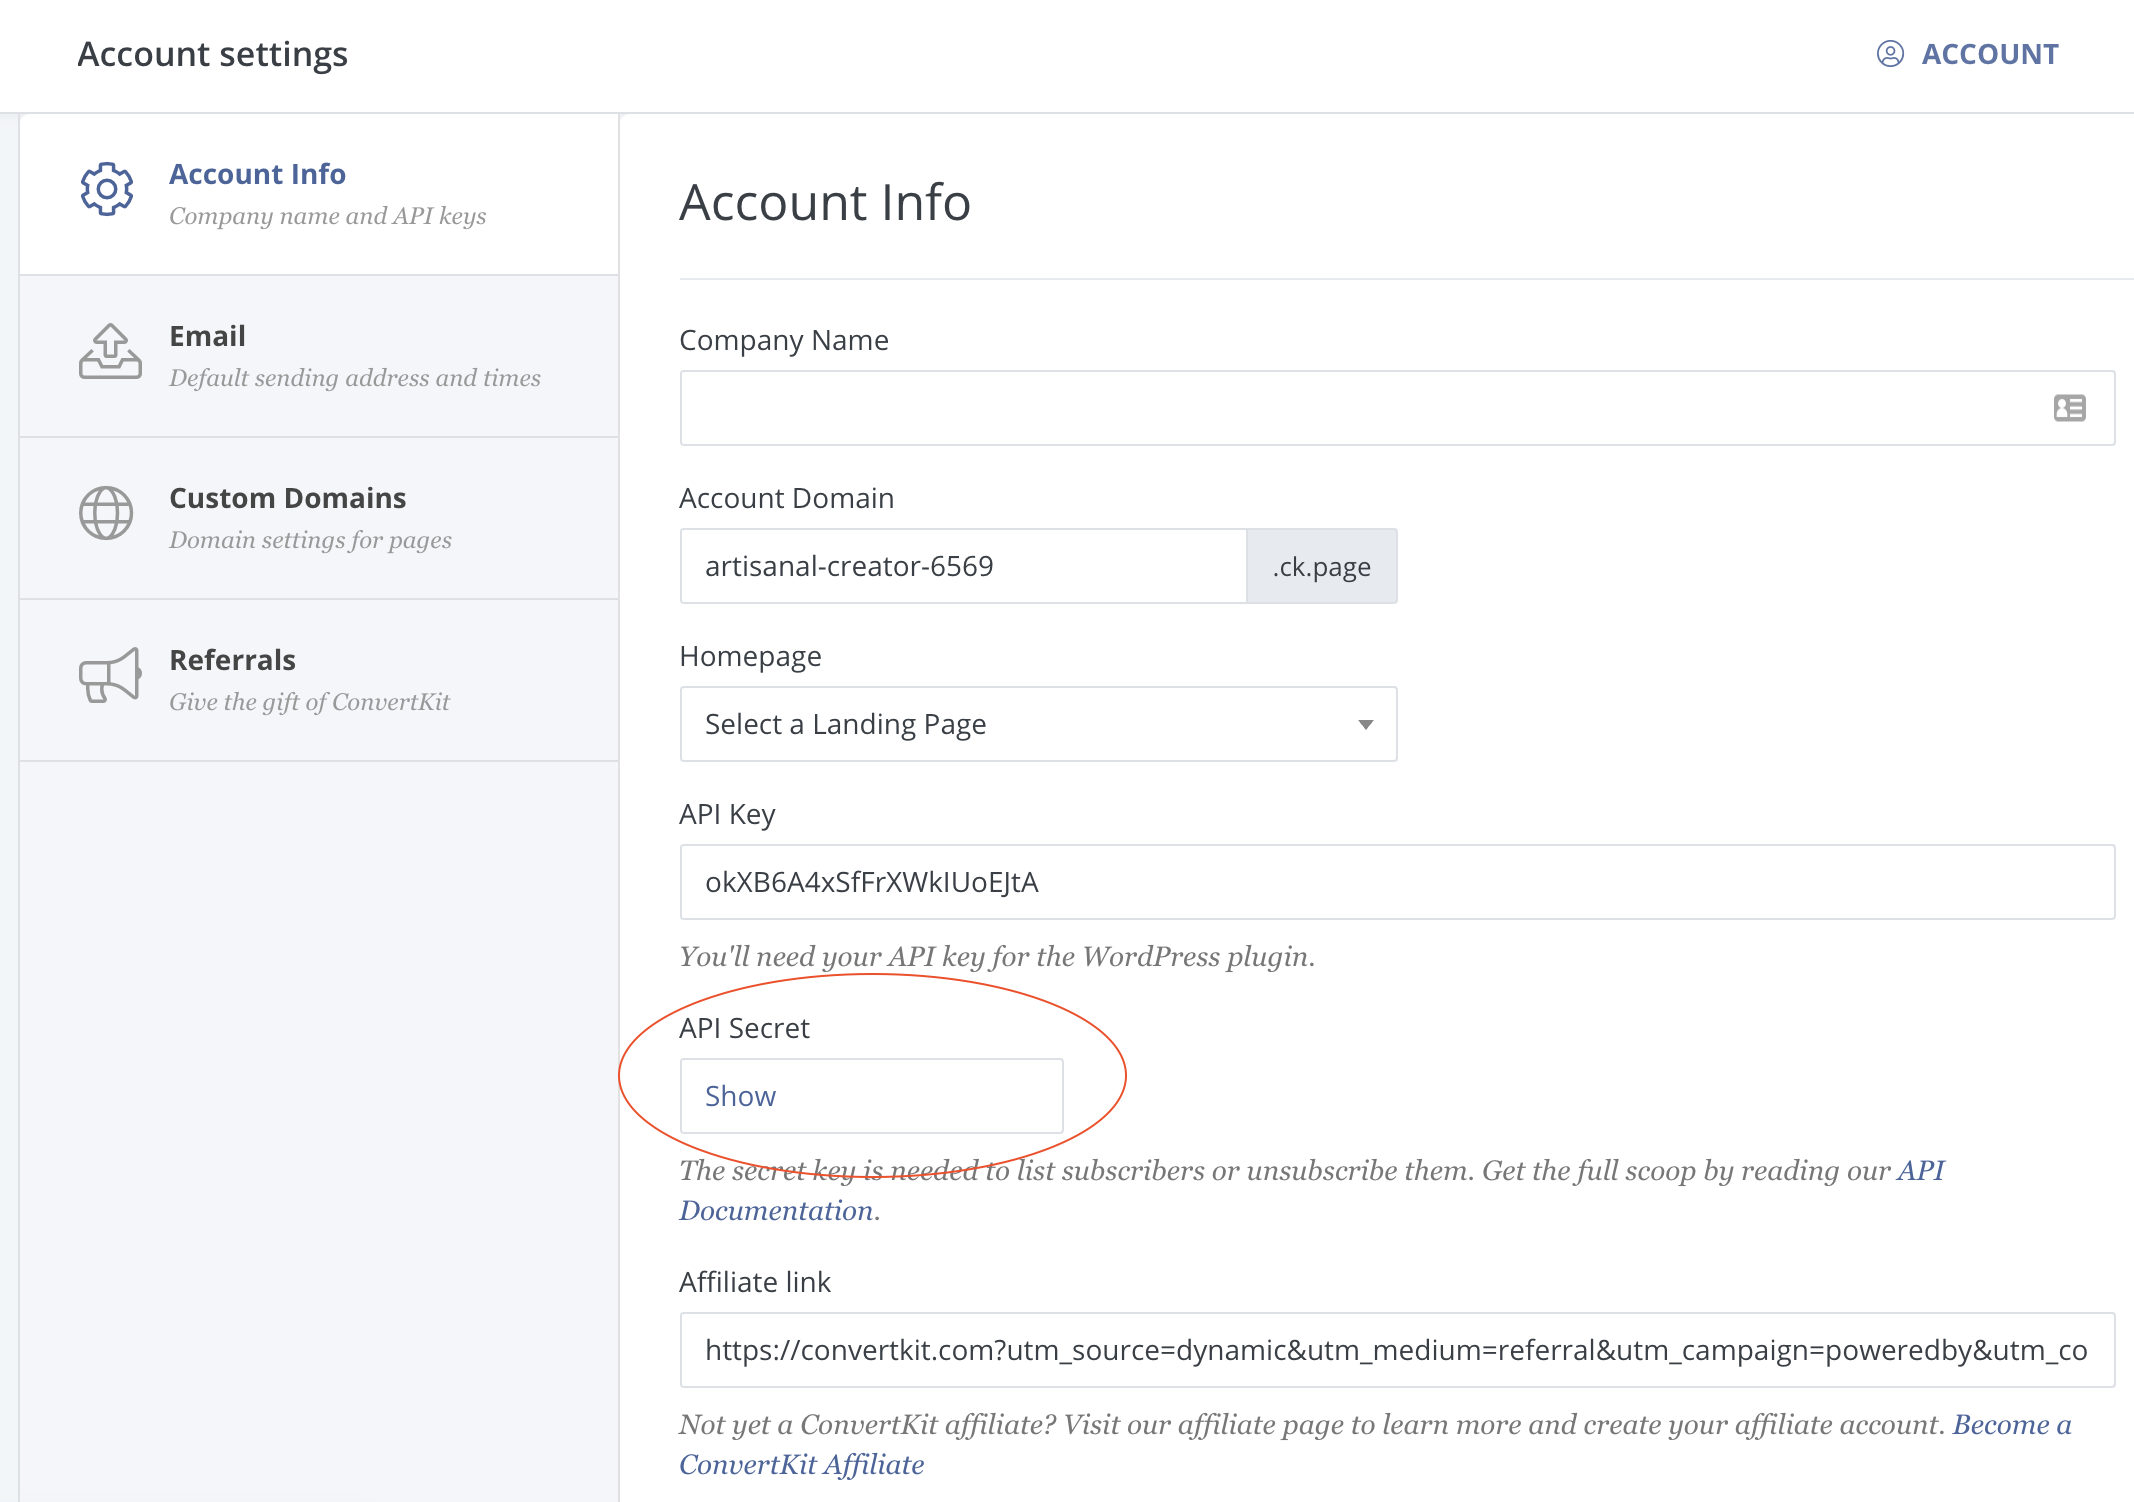2134x1502 pixels.
Task: Click 'Give the gift of ConvertKit' subtitle
Action: (x=309, y=702)
